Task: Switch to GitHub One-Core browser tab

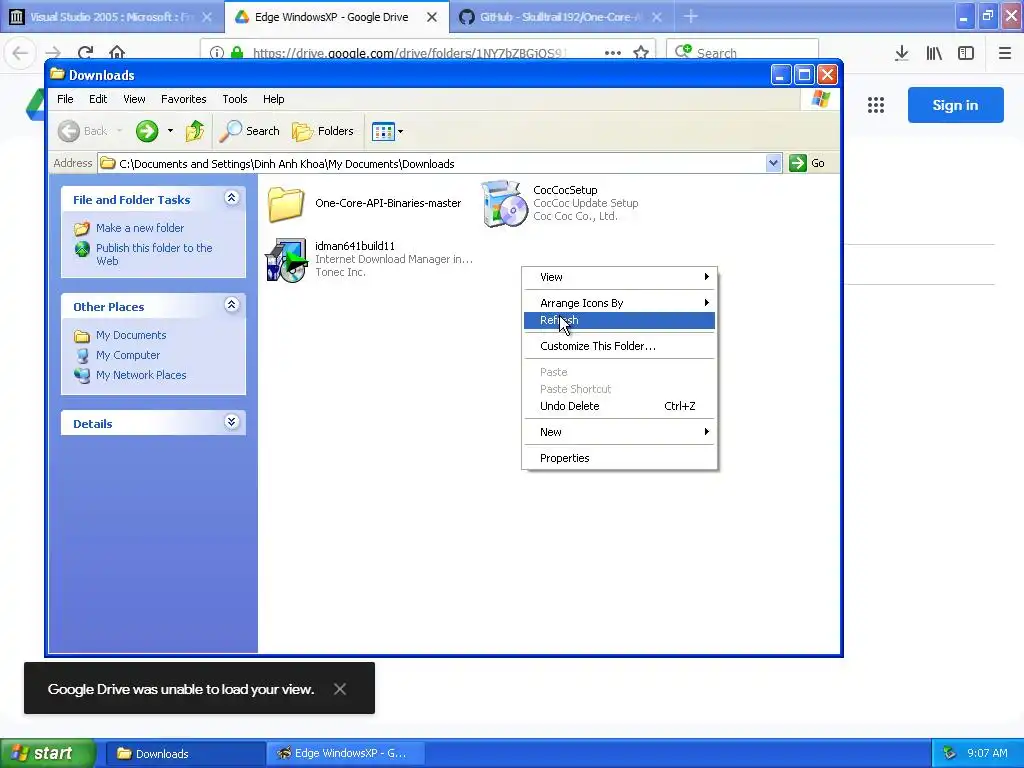Action: click(560, 17)
